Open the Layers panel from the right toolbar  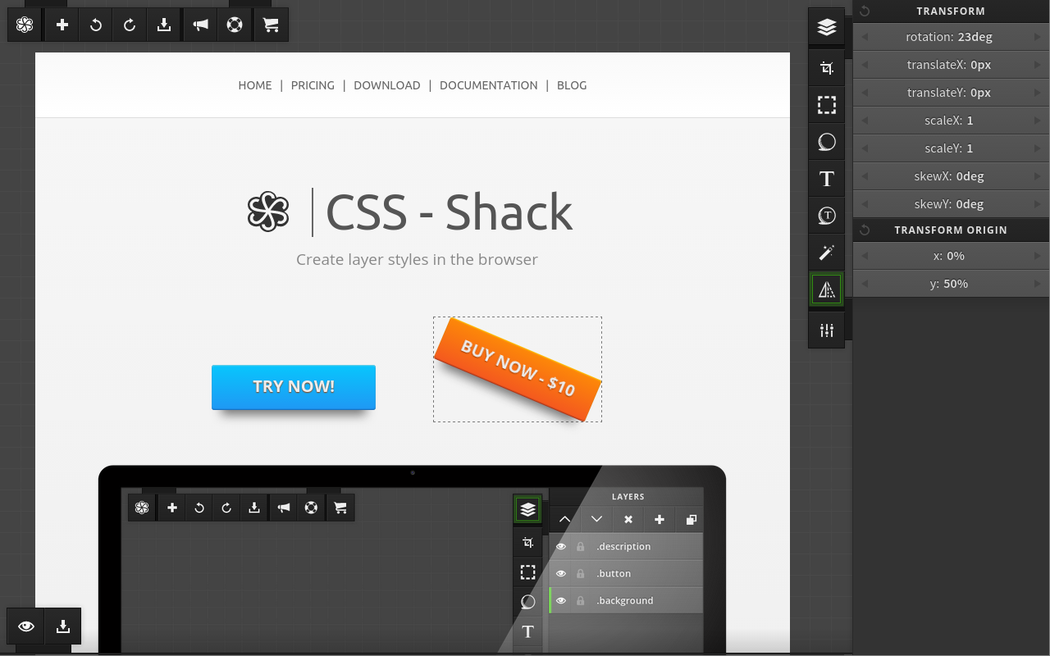pyautogui.click(x=826, y=28)
